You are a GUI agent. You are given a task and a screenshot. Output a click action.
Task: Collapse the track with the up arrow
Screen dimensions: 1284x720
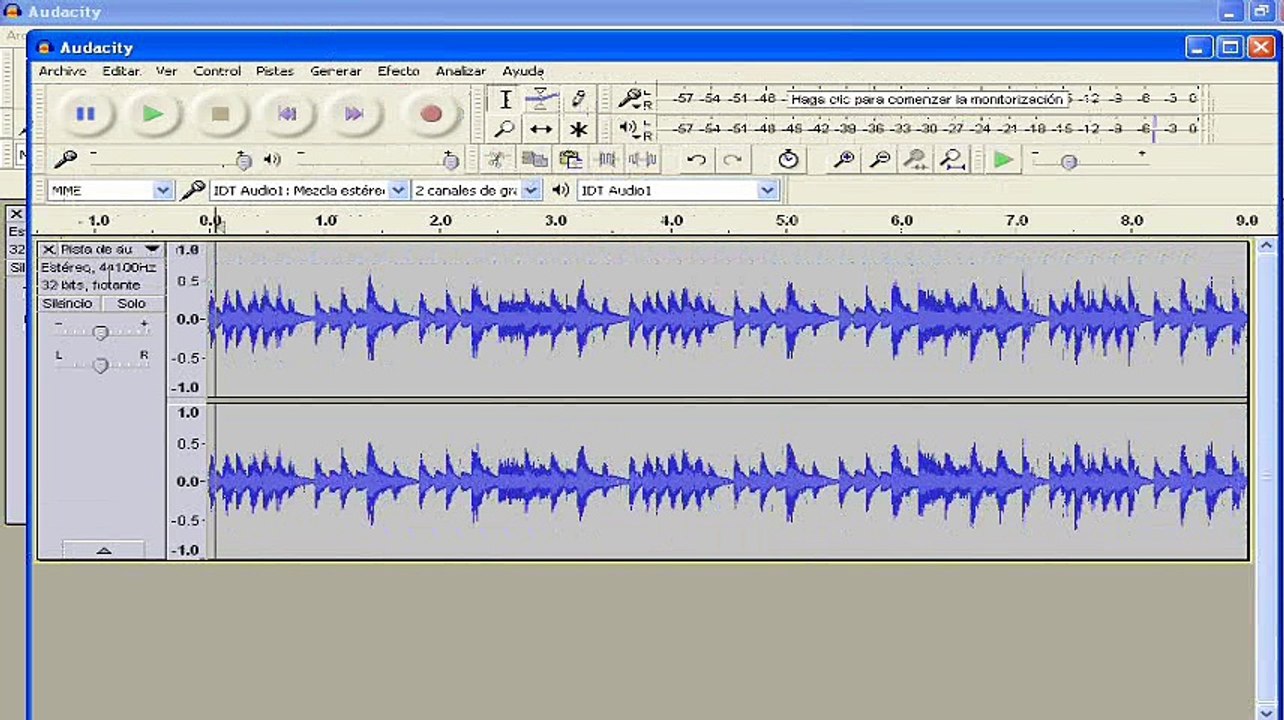click(x=103, y=550)
